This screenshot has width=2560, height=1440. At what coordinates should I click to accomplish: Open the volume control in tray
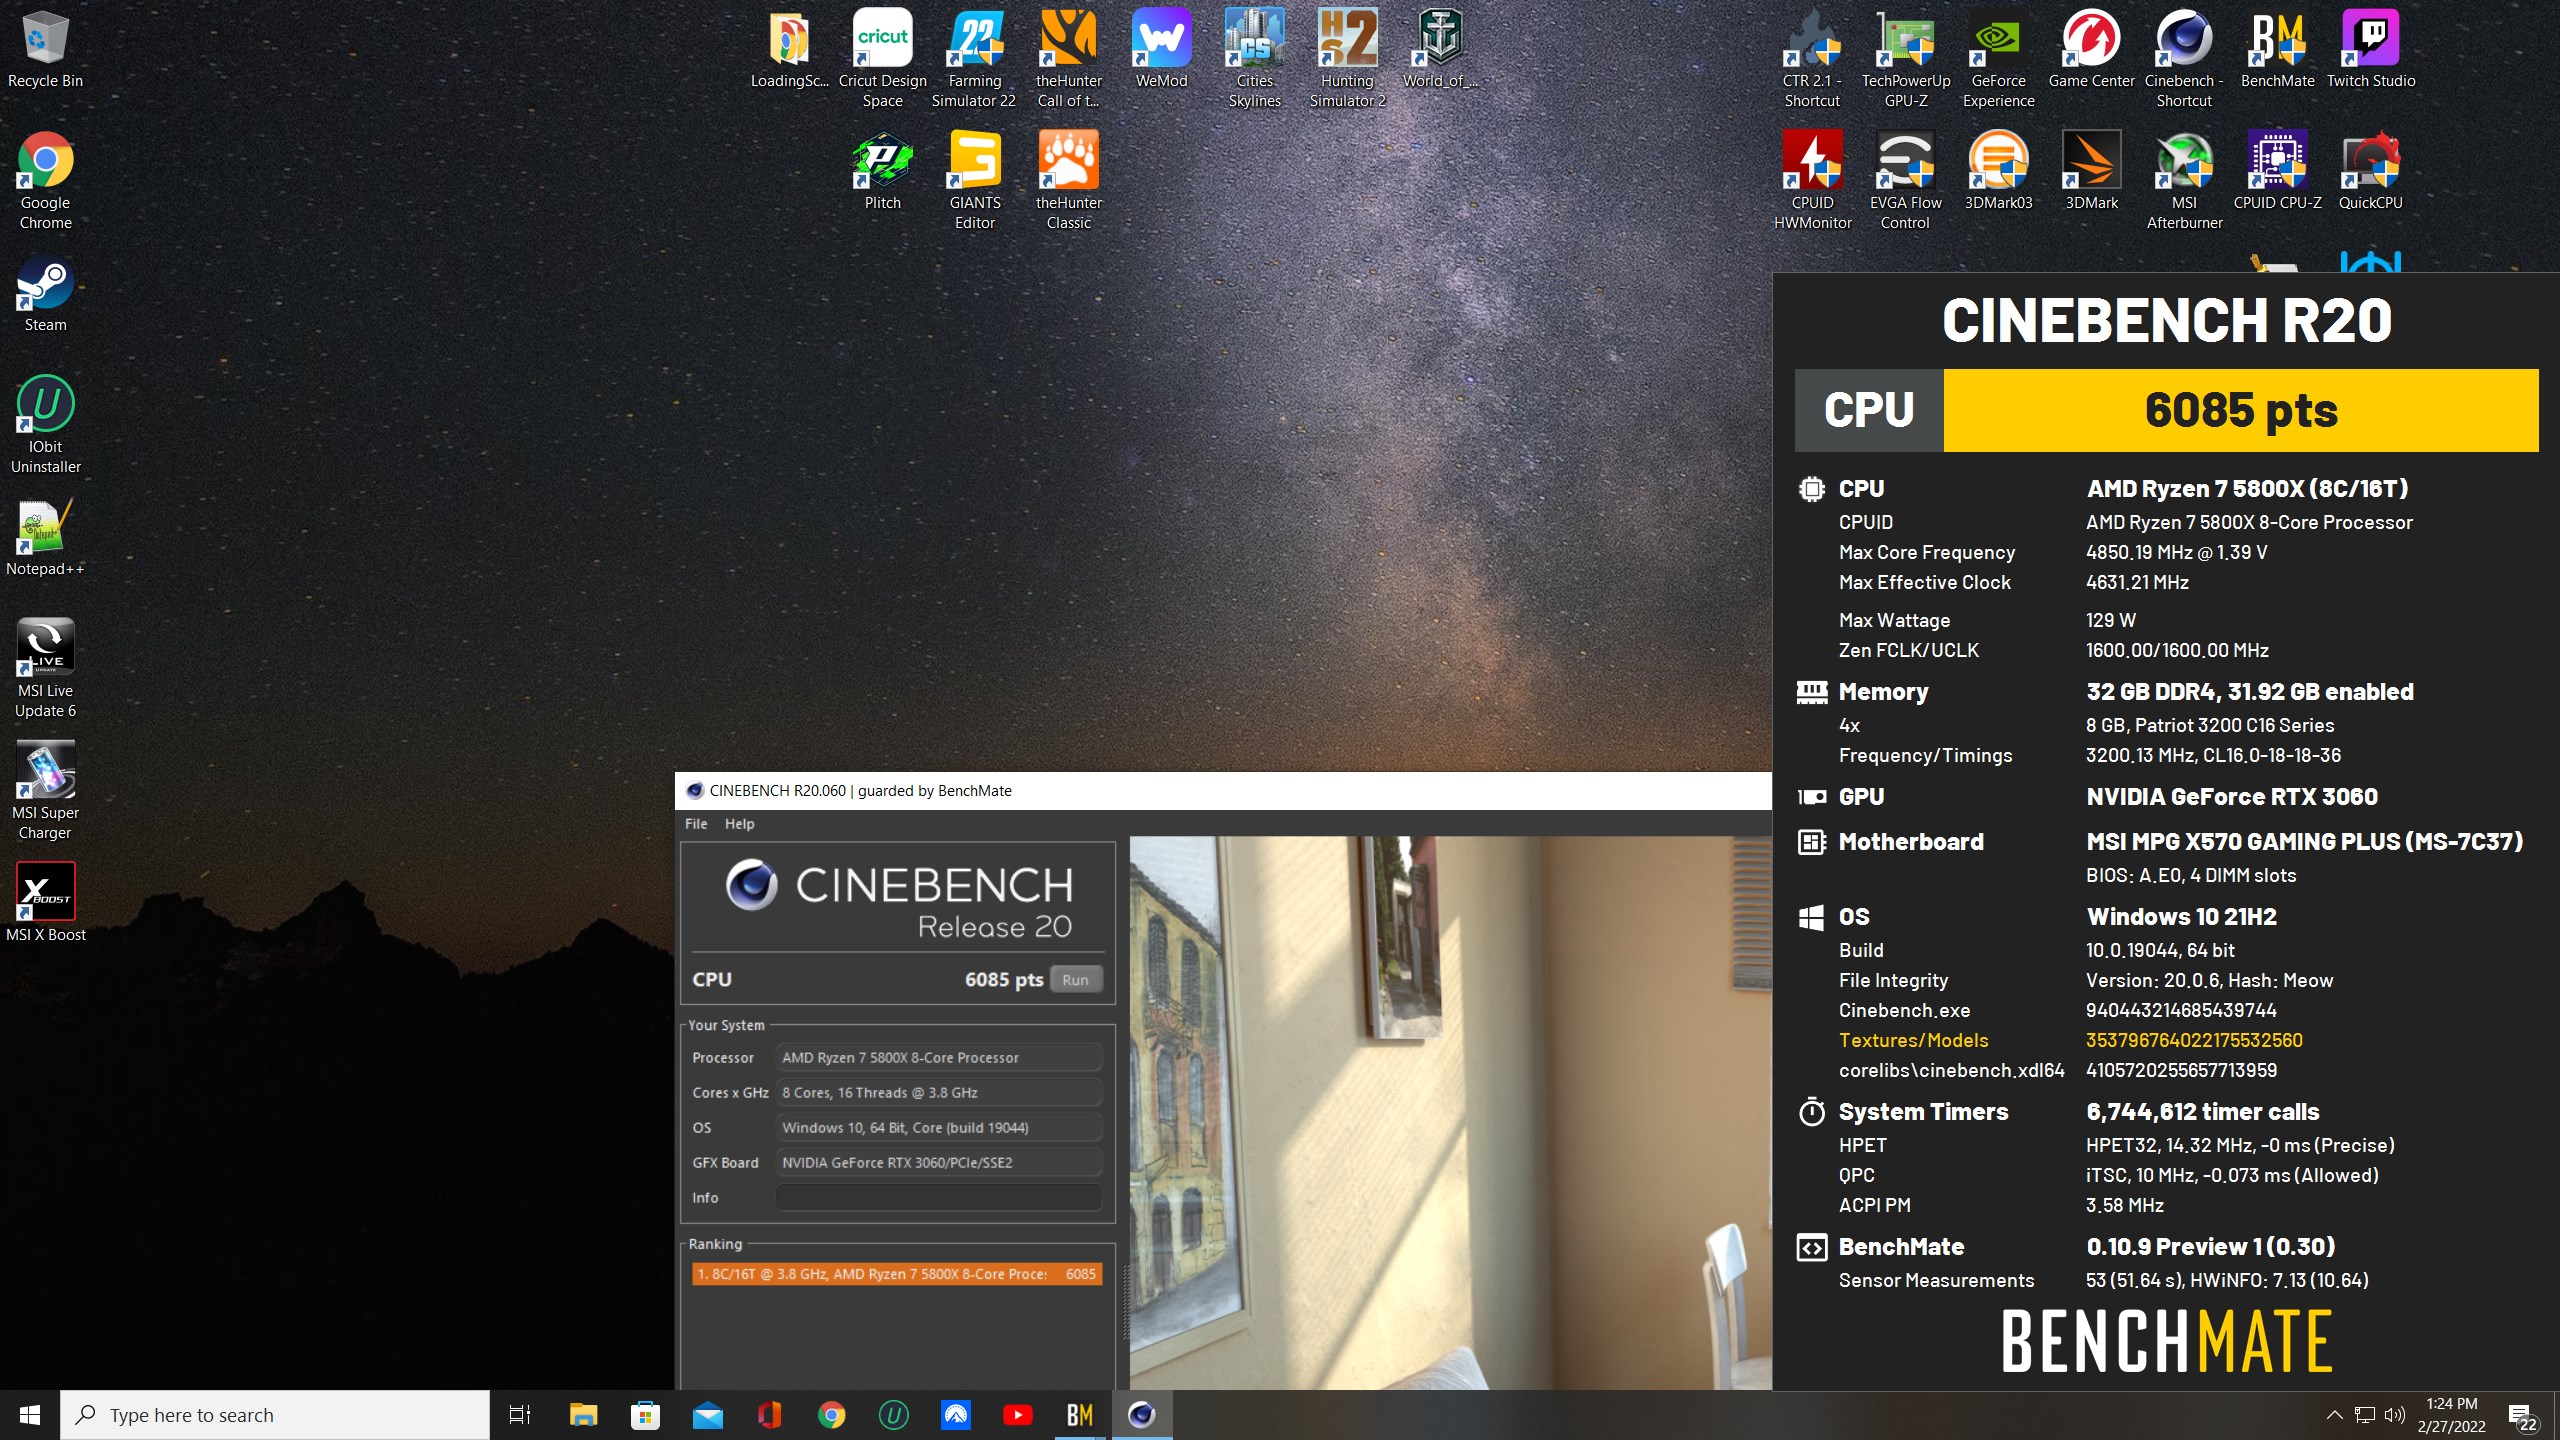[x=2394, y=1415]
